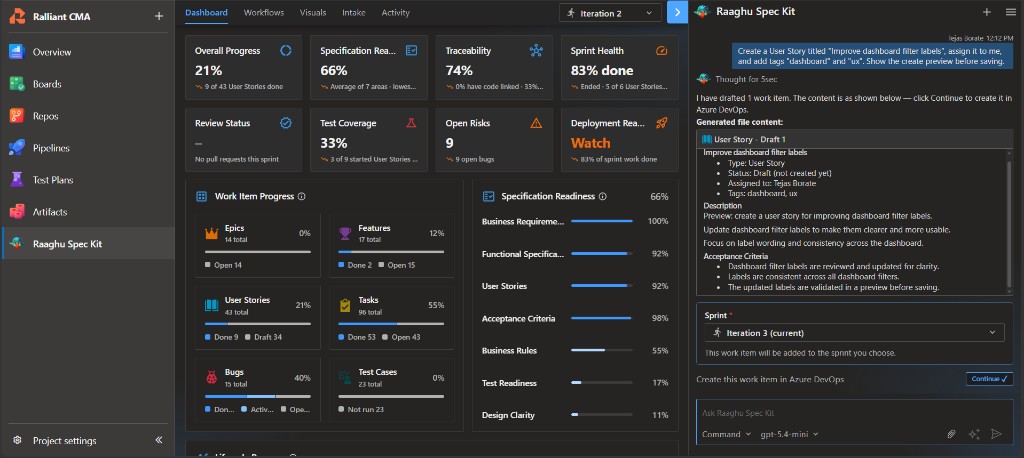Open the Command mode dropdown

click(x=726, y=434)
